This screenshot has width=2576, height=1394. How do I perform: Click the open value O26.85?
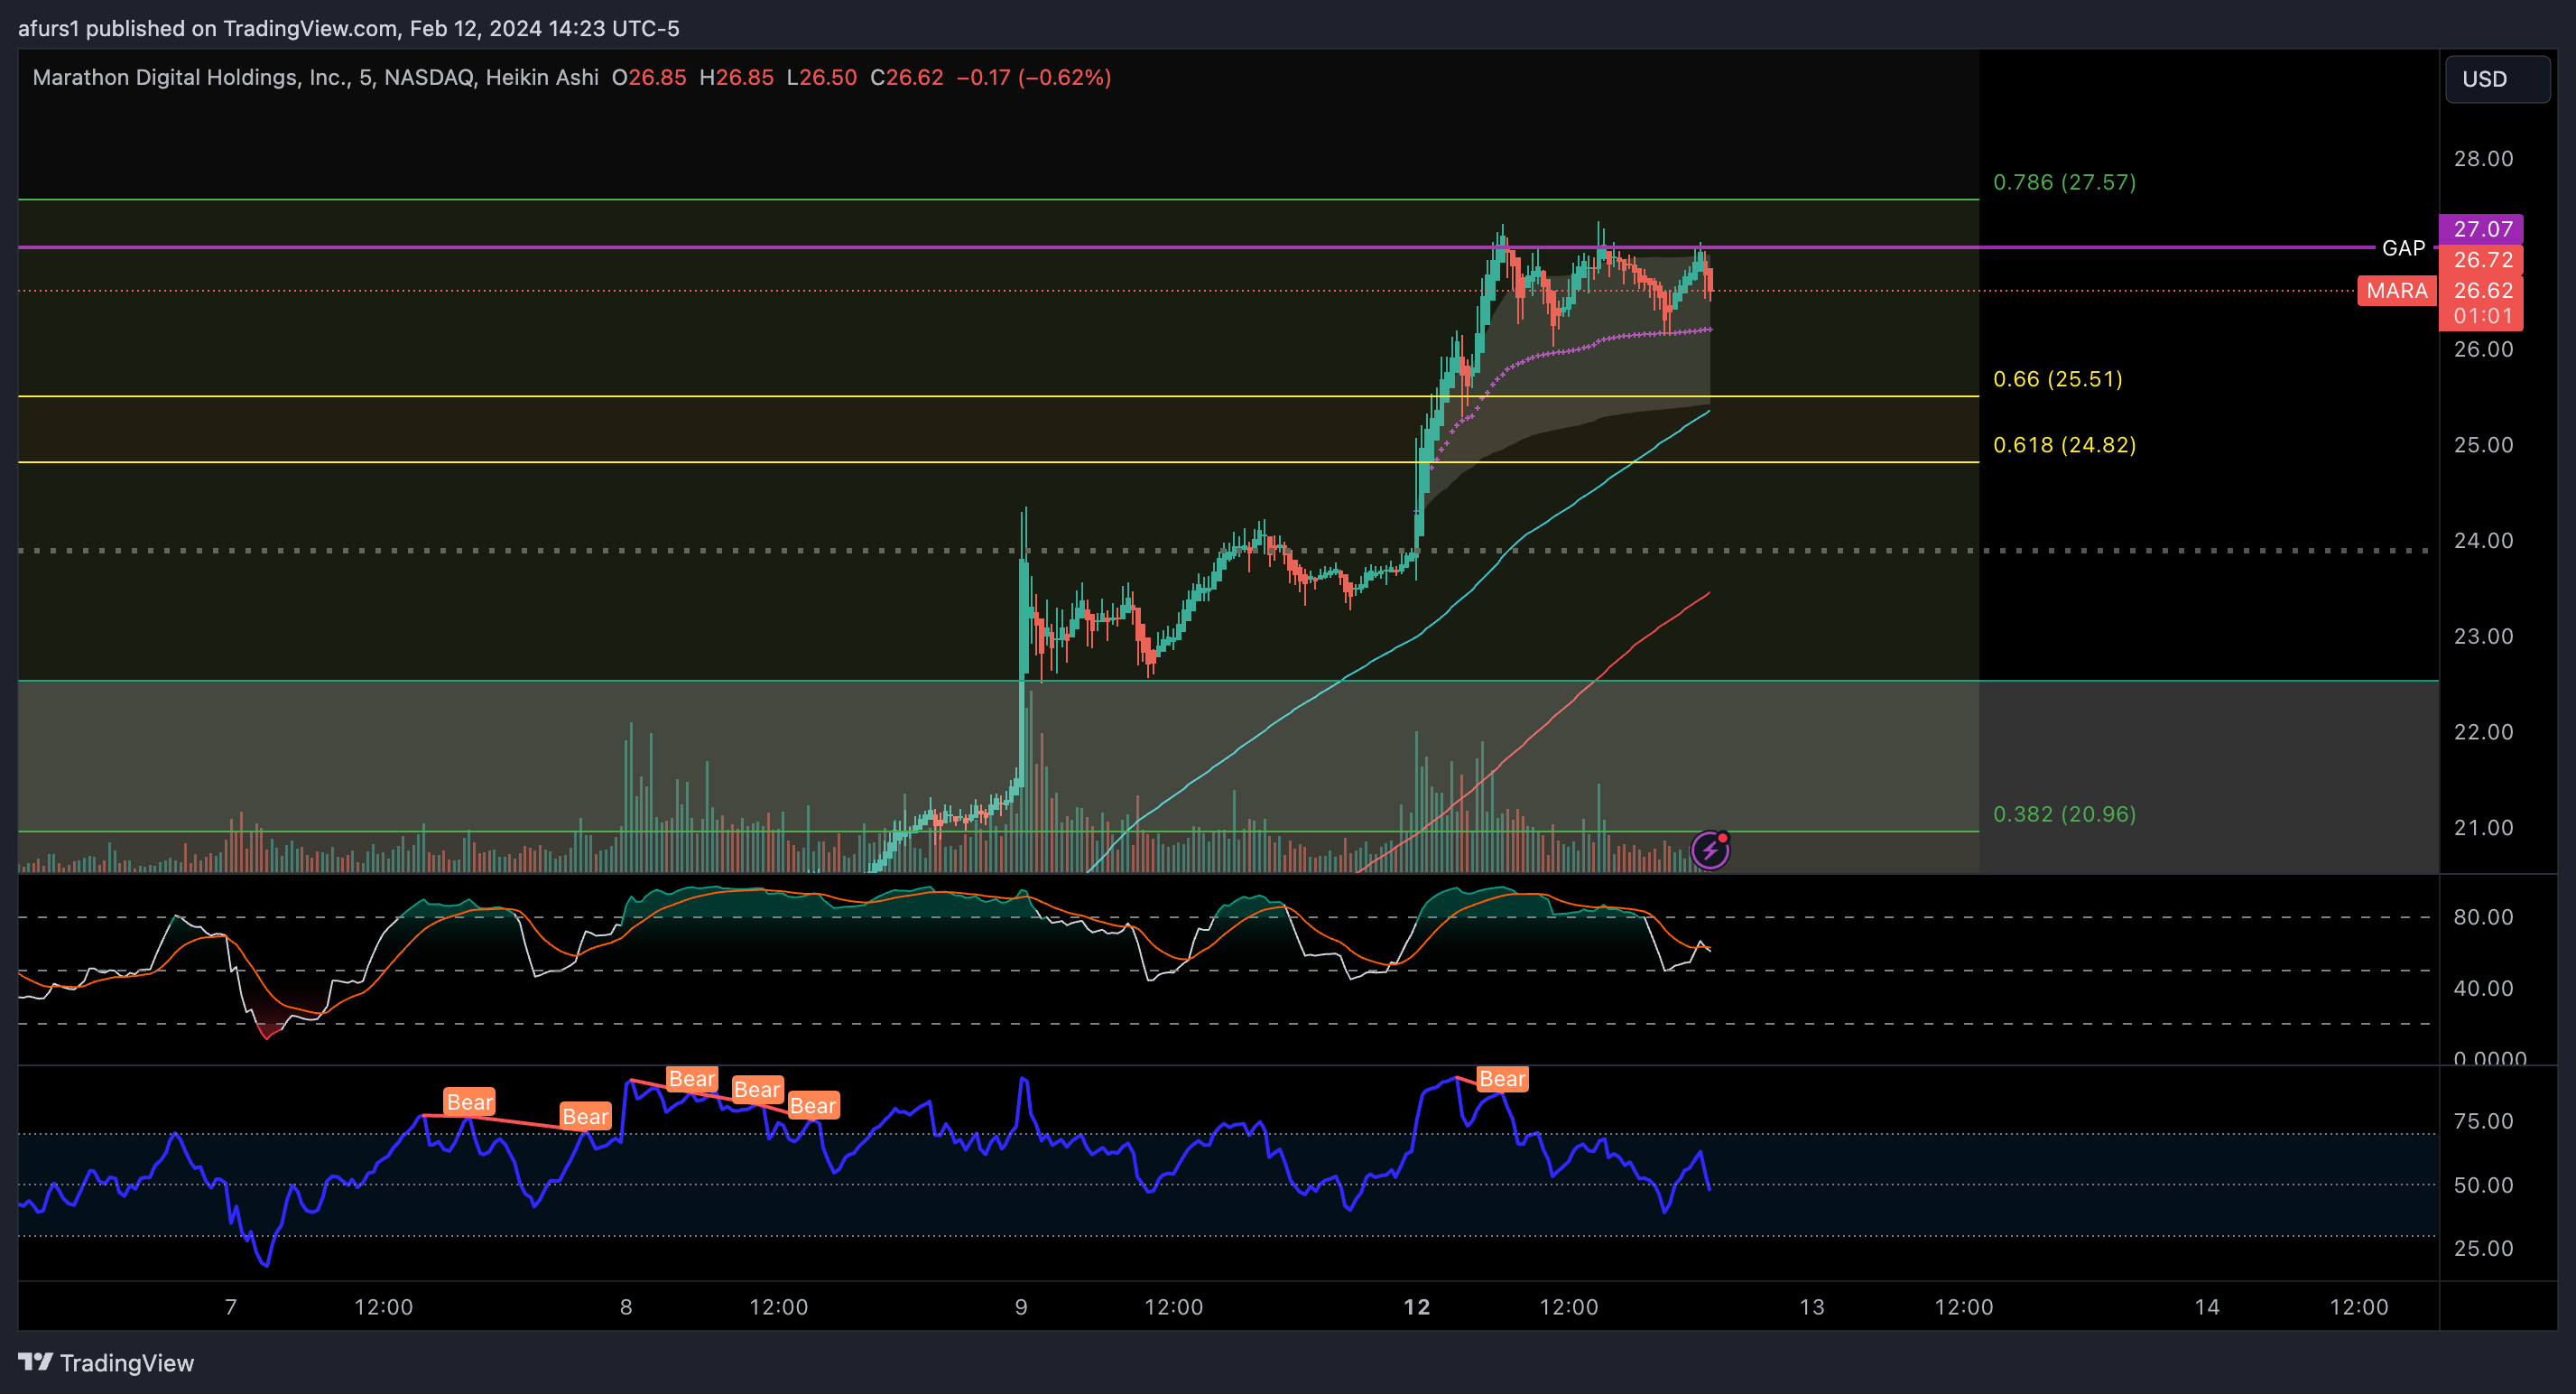649,78
